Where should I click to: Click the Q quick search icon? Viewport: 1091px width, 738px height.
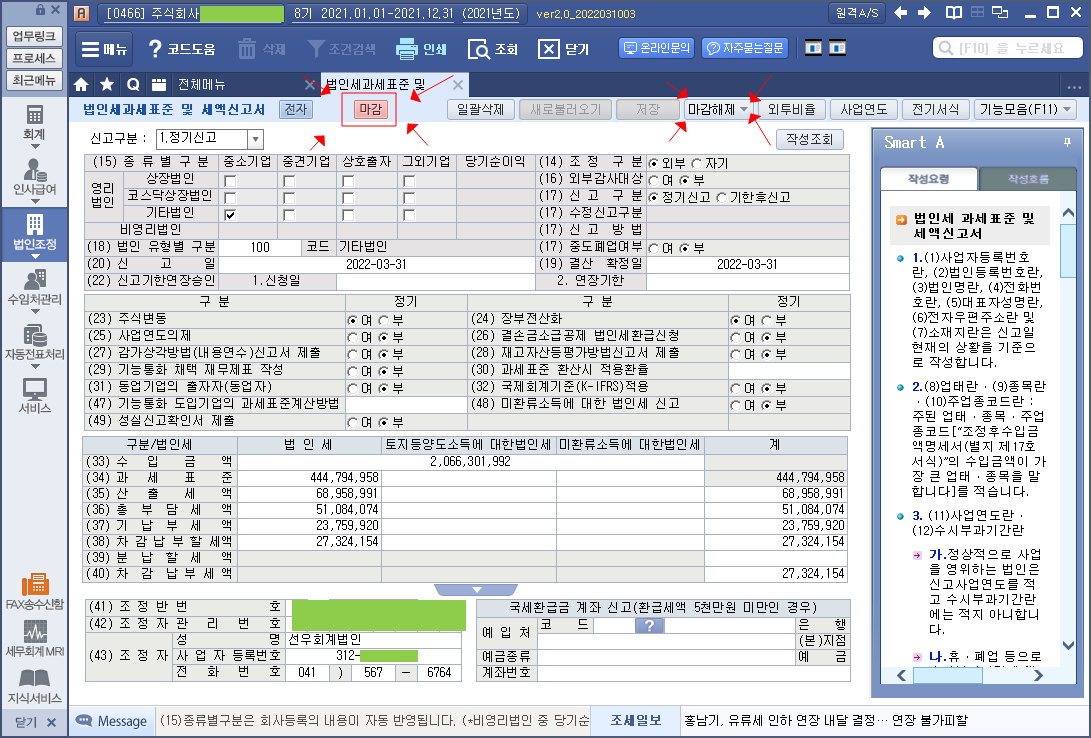tap(133, 85)
